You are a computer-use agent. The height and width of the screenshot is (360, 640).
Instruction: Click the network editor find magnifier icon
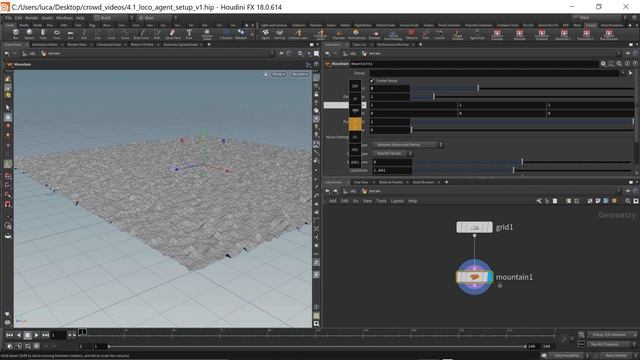[628, 201]
